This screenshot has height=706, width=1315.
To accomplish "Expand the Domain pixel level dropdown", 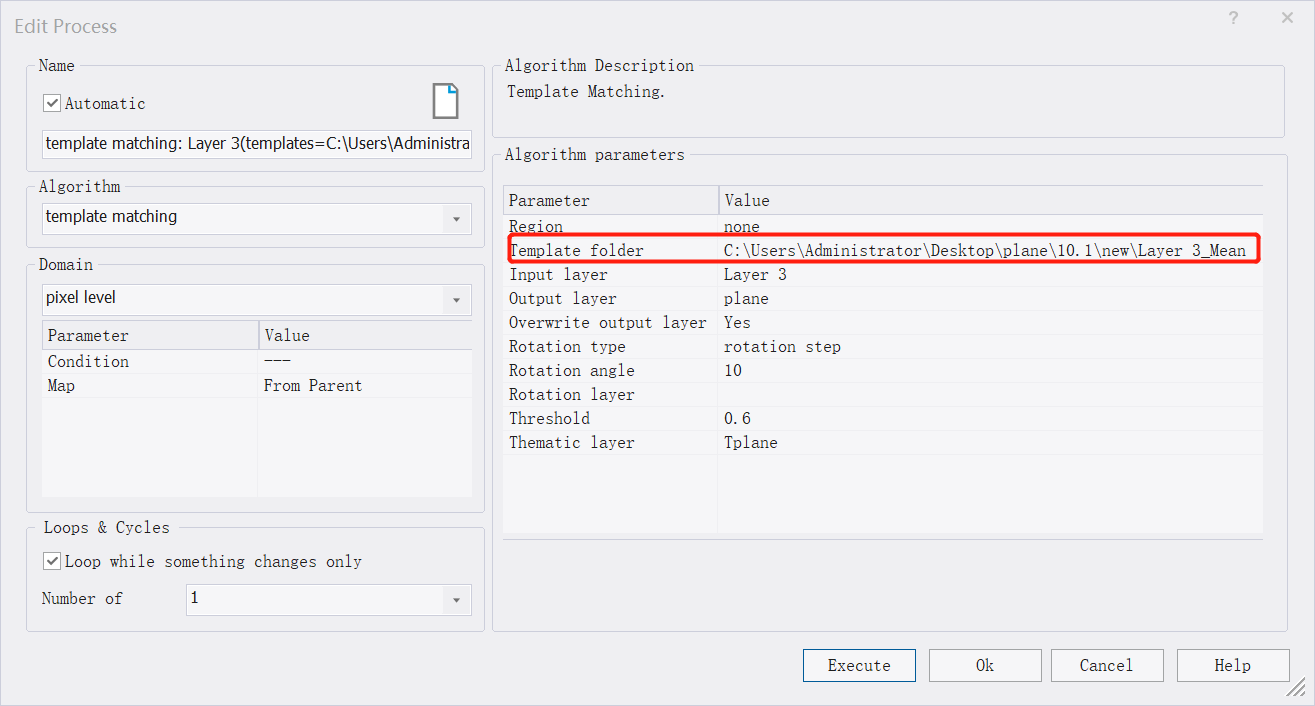I will (x=456, y=299).
